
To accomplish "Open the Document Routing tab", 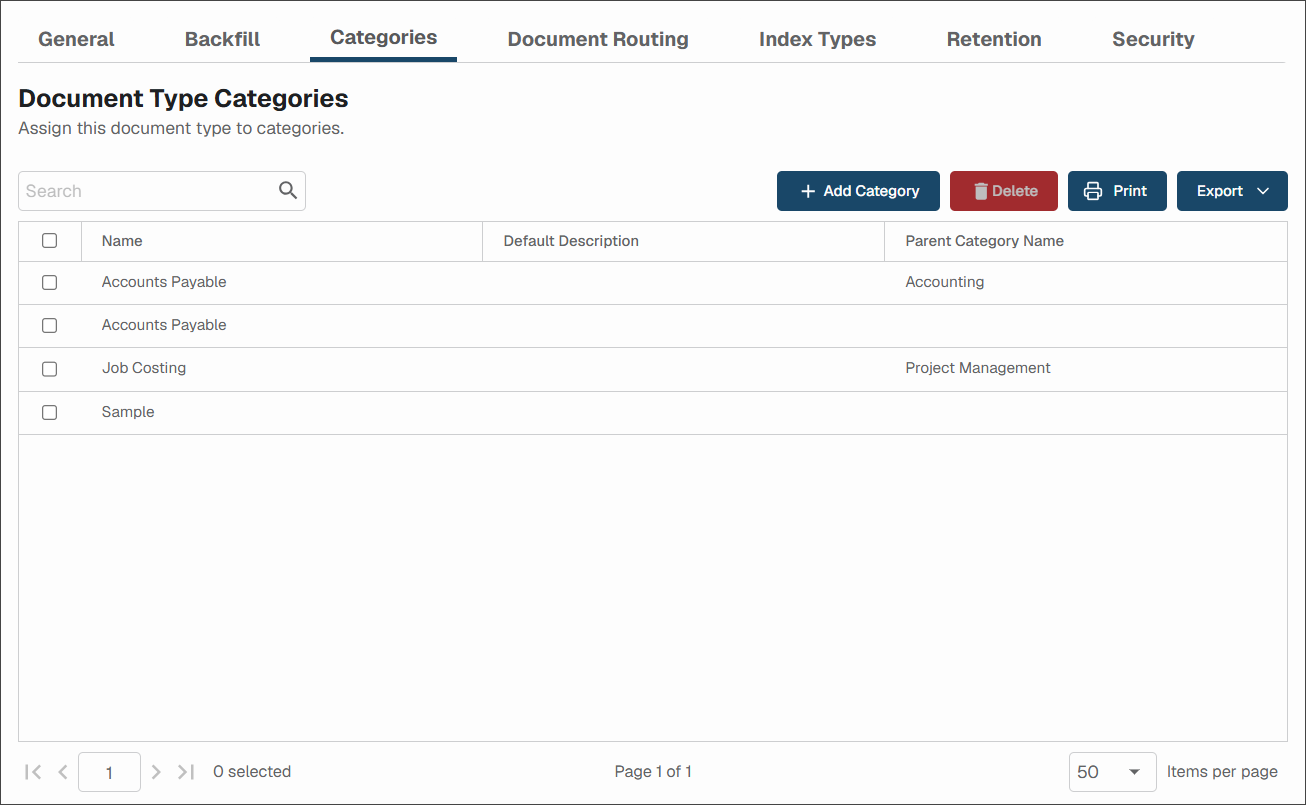I will pyautogui.click(x=598, y=39).
